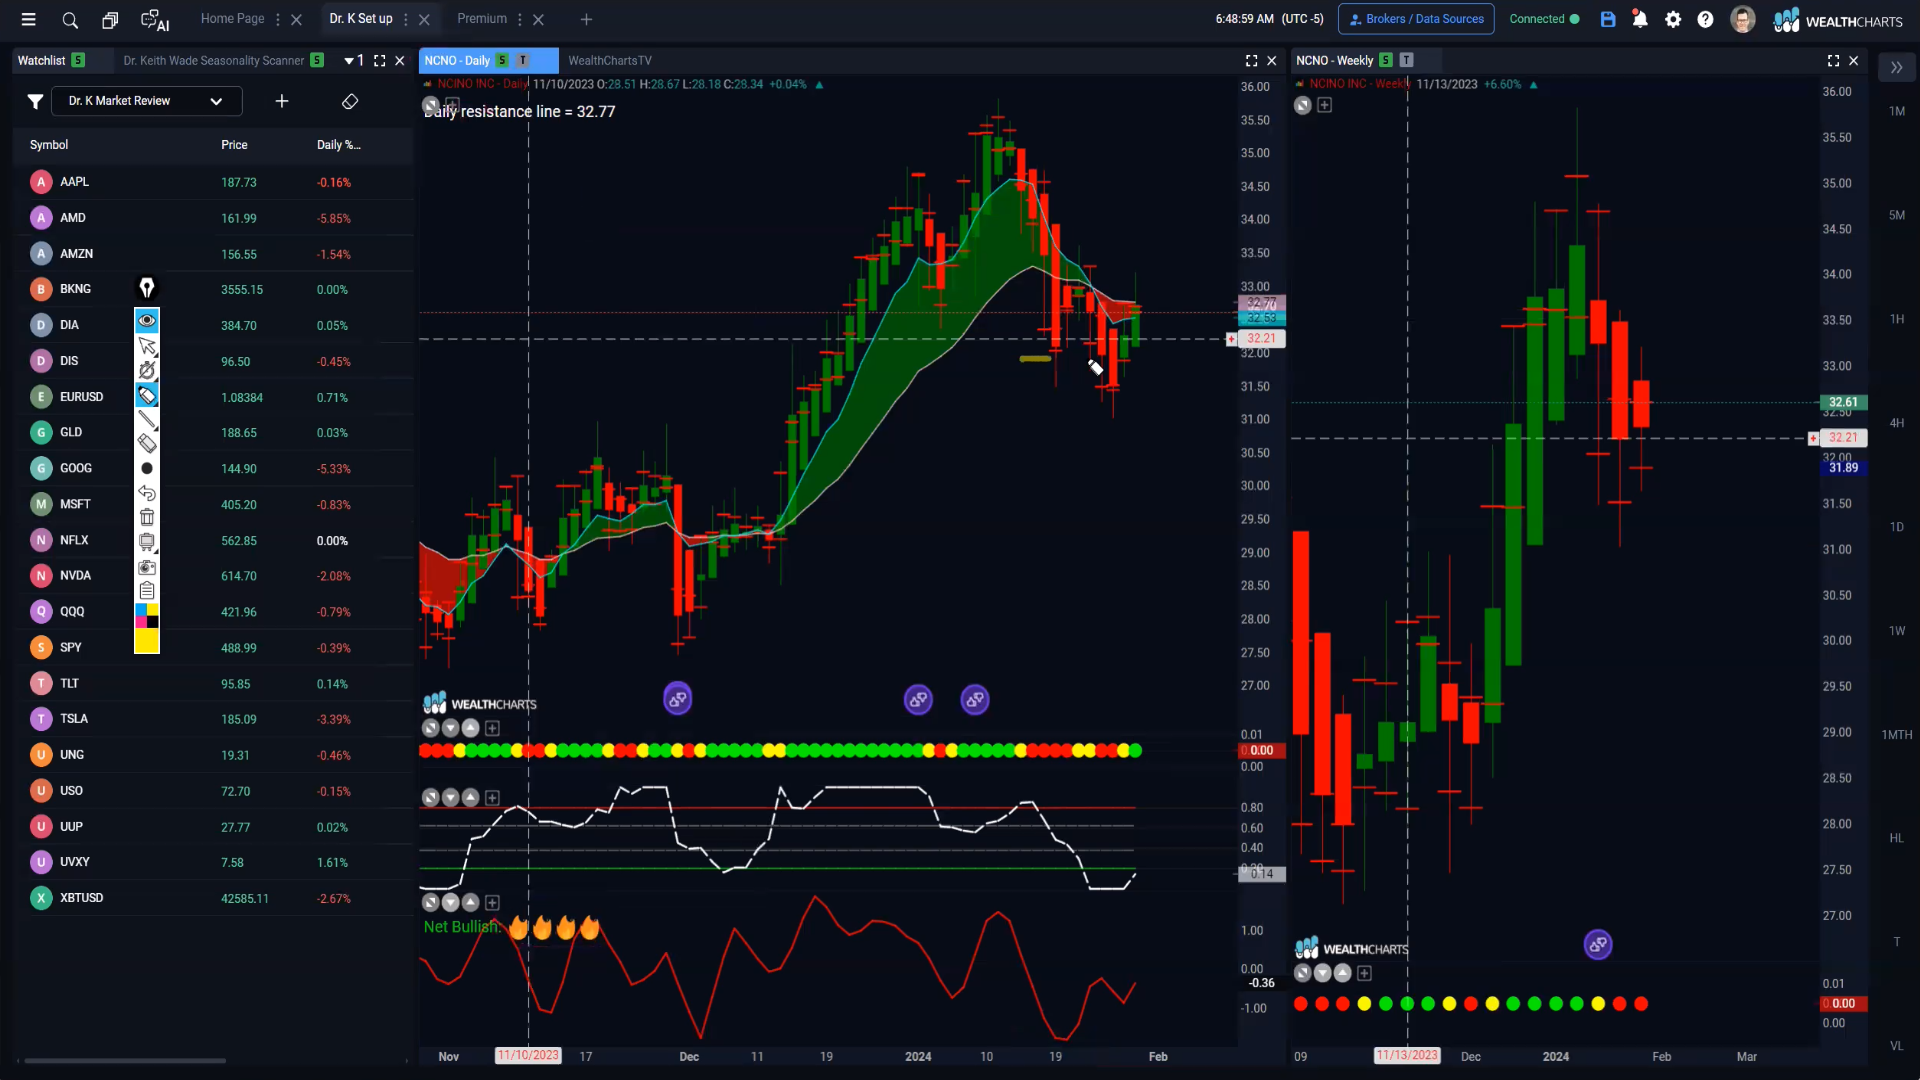Select the 1MTH timeframe in sidebar

point(1897,735)
